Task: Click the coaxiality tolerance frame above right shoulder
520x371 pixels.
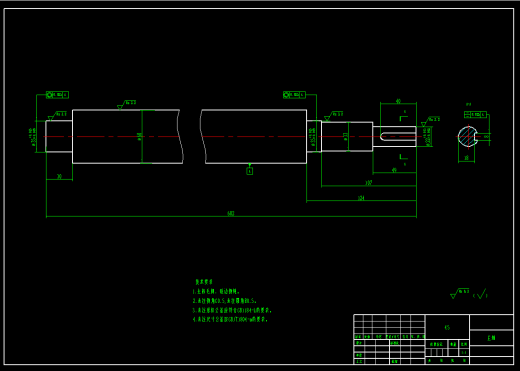Action: coord(294,95)
